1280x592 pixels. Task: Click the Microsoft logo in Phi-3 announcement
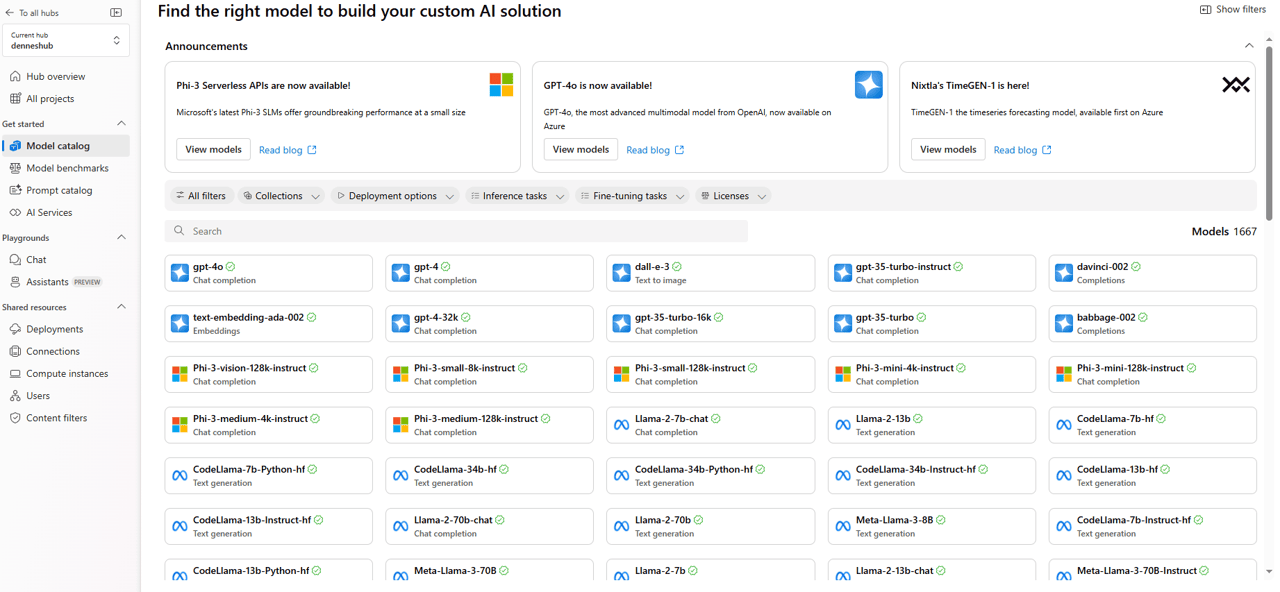click(501, 85)
